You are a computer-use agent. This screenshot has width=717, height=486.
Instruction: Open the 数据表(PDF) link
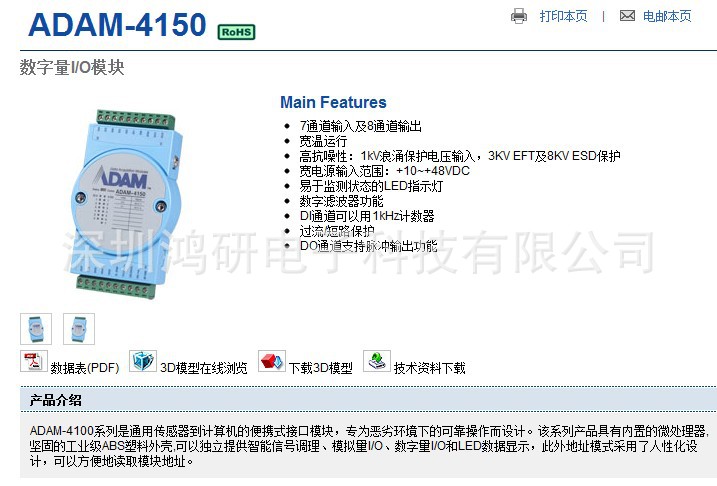click(85, 368)
